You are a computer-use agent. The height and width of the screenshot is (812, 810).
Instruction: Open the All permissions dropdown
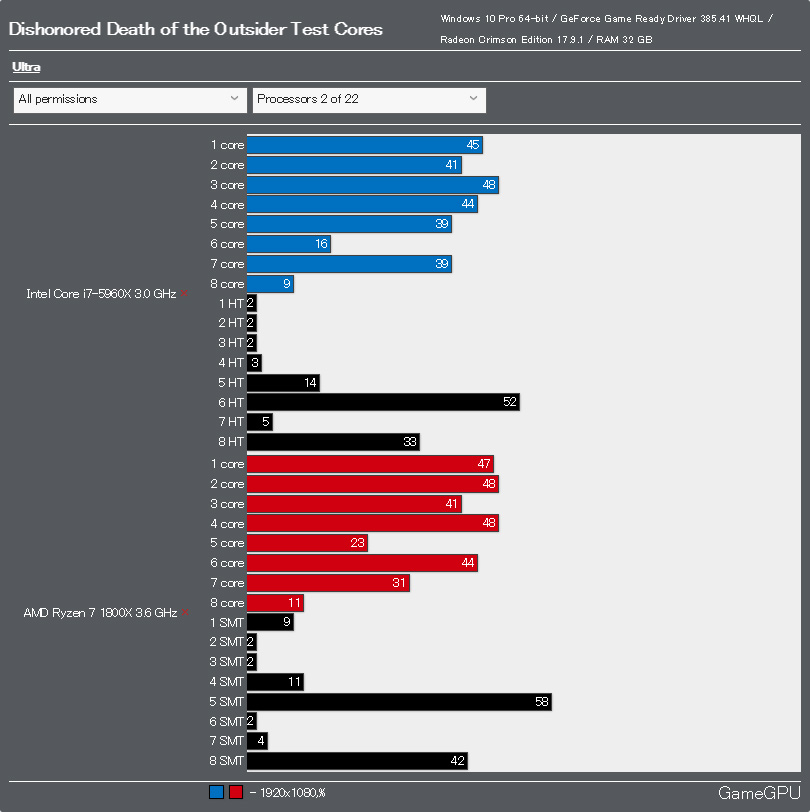coord(130,100)
